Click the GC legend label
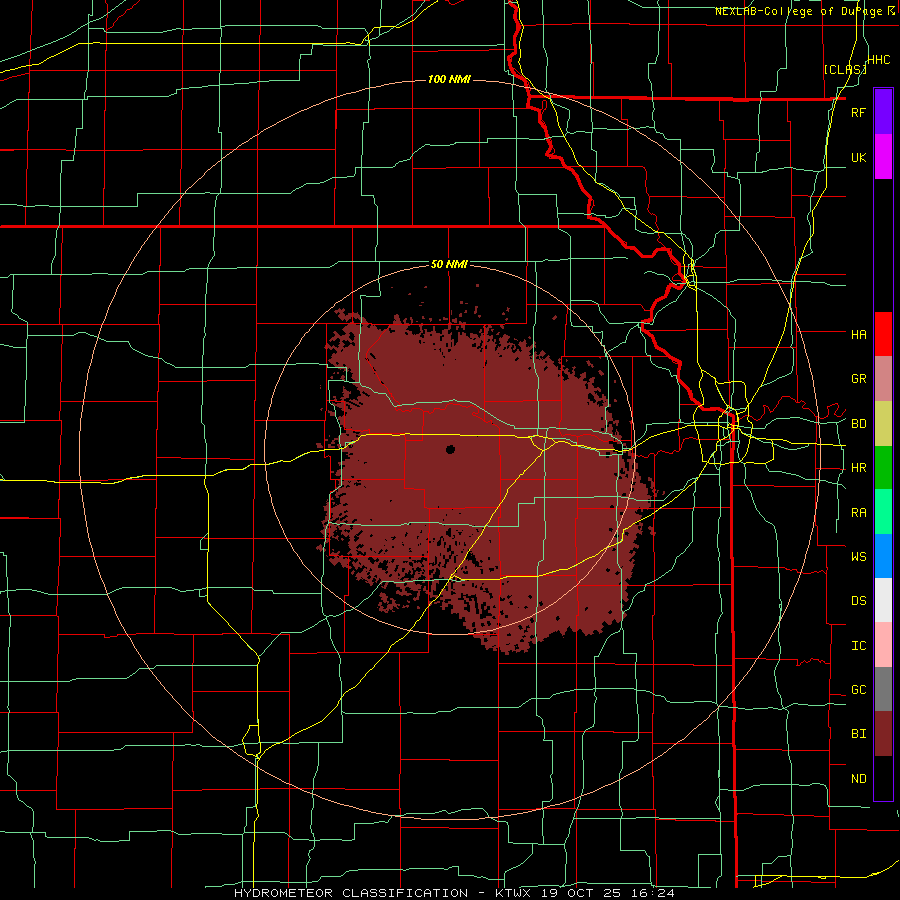 [x=858, y=690]
